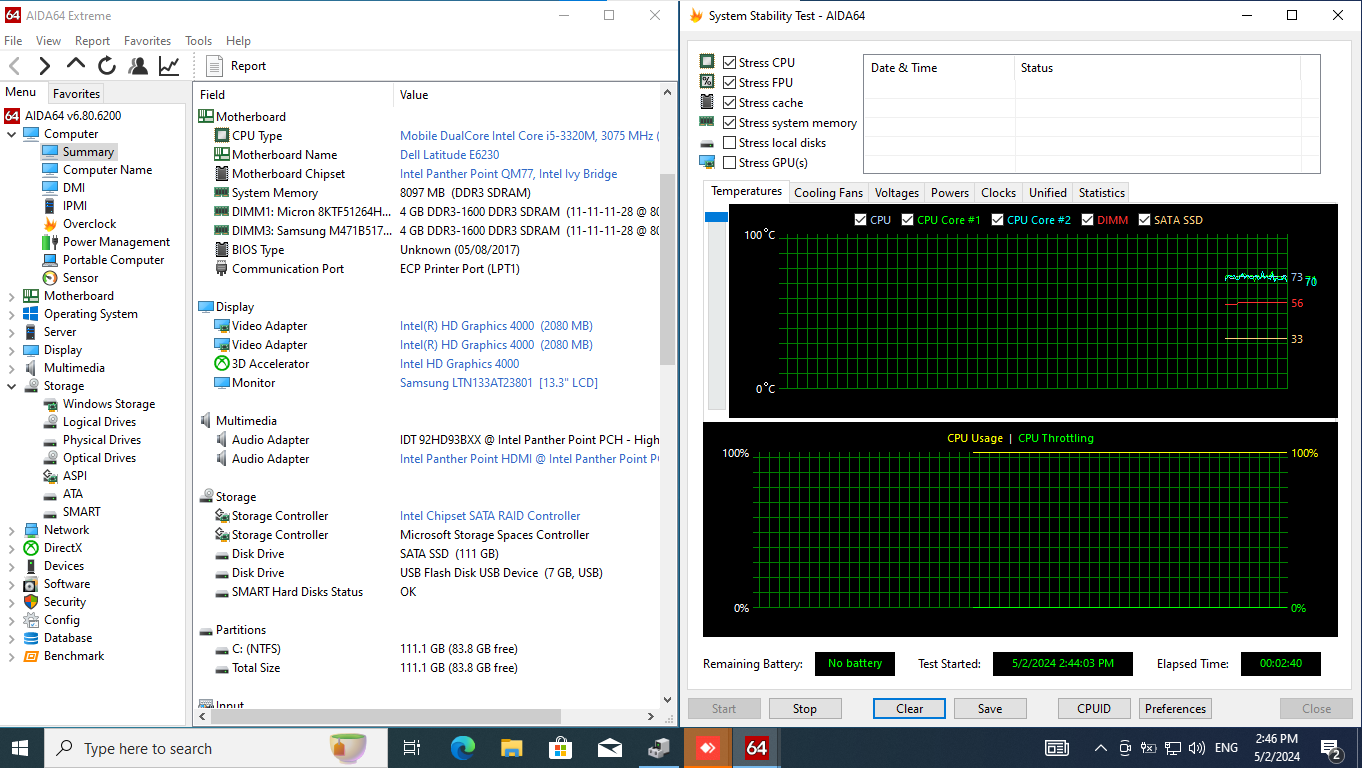Open the graph chart icon in toolbar

click(169, 66)
